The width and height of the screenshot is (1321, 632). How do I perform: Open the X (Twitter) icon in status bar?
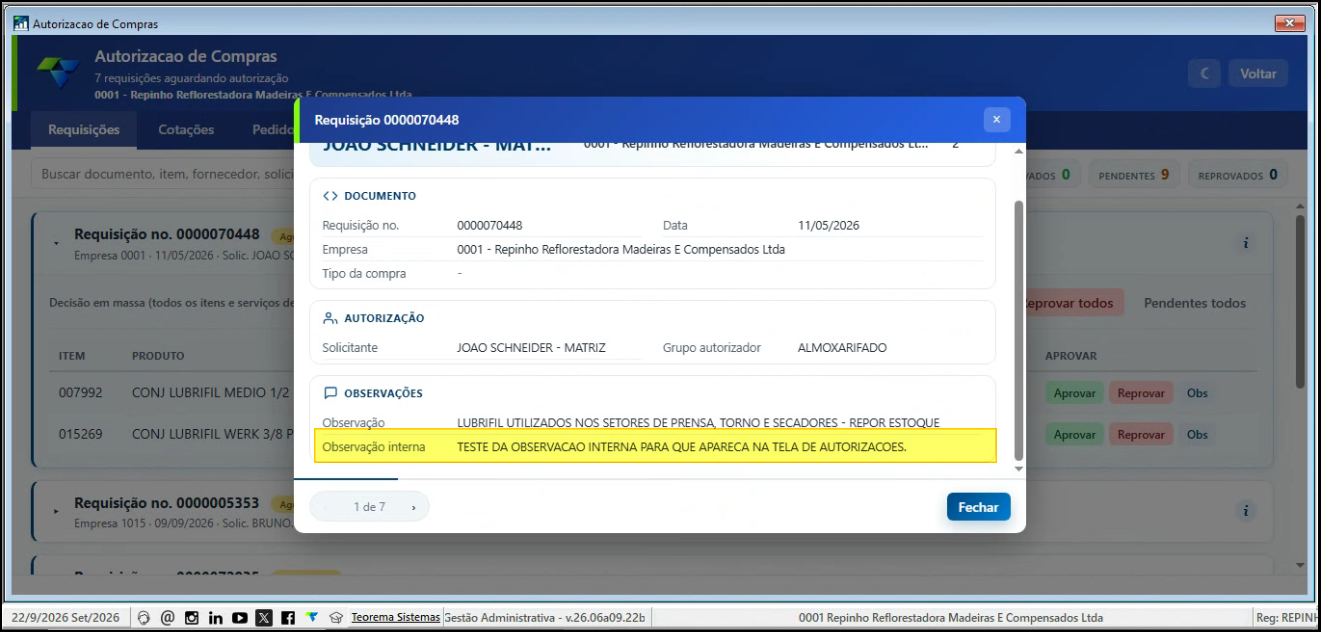[x=263, y=618]
